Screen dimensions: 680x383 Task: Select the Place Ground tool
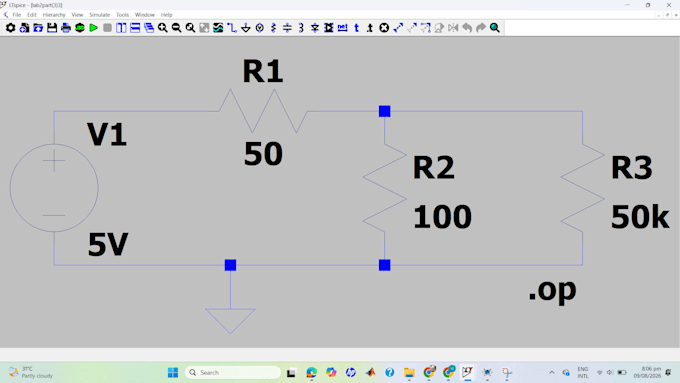246,28
